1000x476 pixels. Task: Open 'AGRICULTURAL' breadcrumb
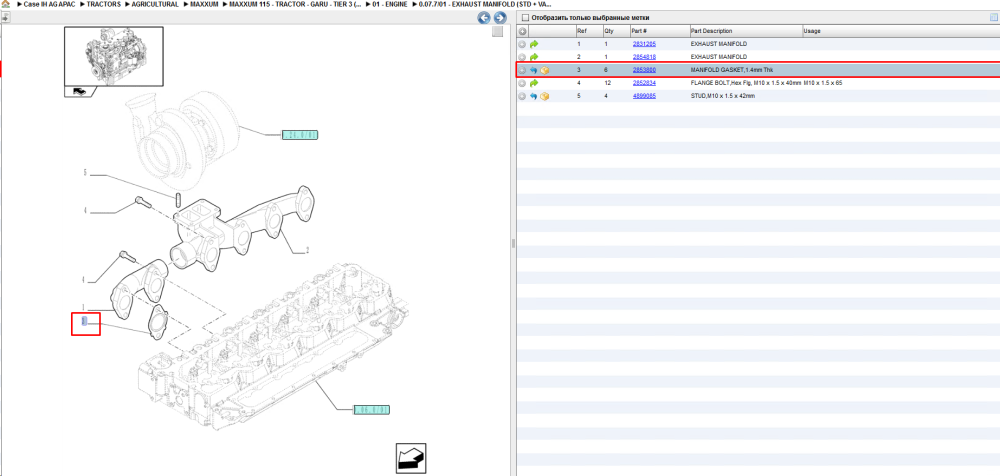[155, 4]
